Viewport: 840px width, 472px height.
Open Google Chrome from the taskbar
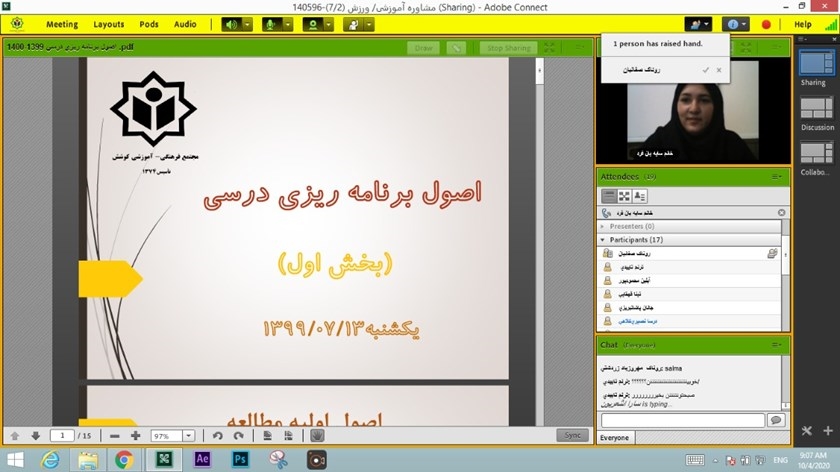coord(124,459)
